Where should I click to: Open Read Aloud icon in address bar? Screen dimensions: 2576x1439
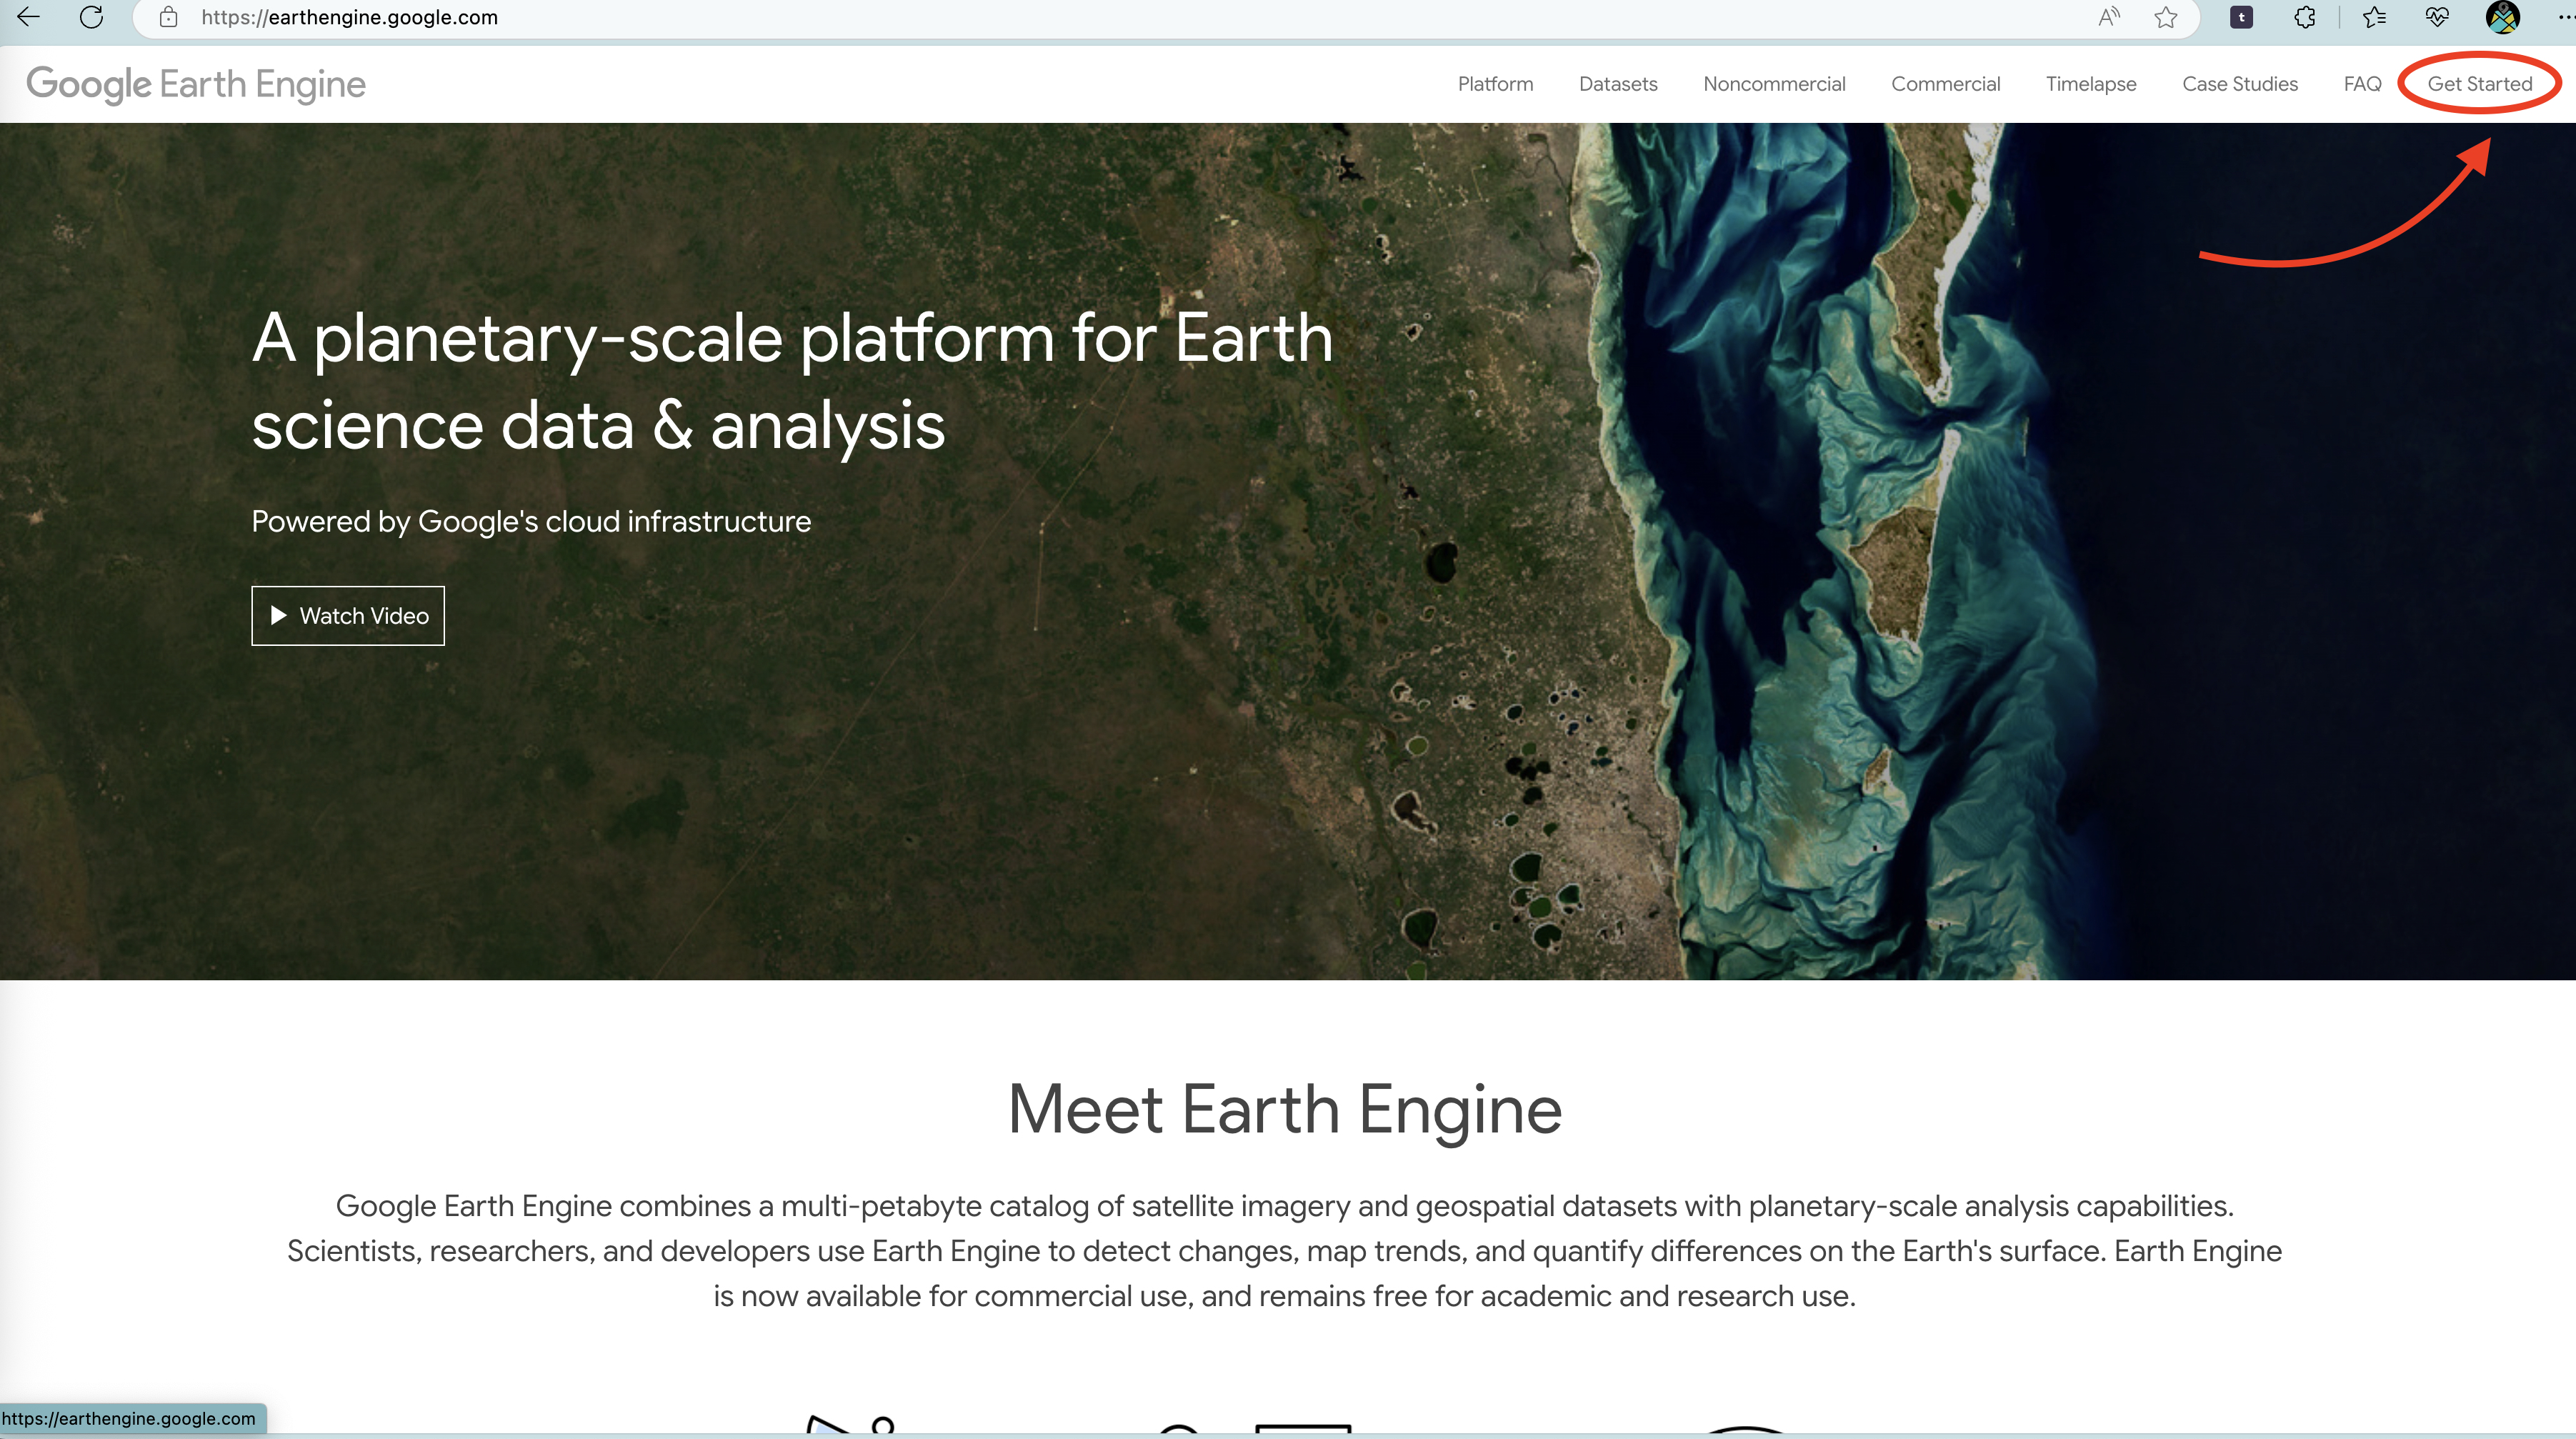coord(2109,17)
